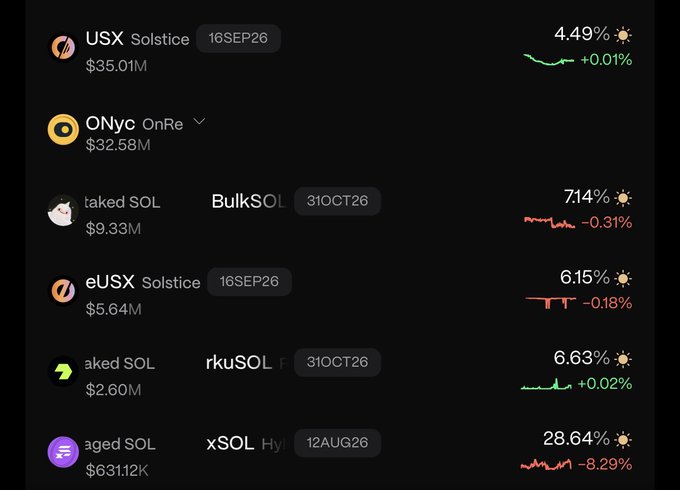Click the purple xSOL token logo

[x=63, y=452]
